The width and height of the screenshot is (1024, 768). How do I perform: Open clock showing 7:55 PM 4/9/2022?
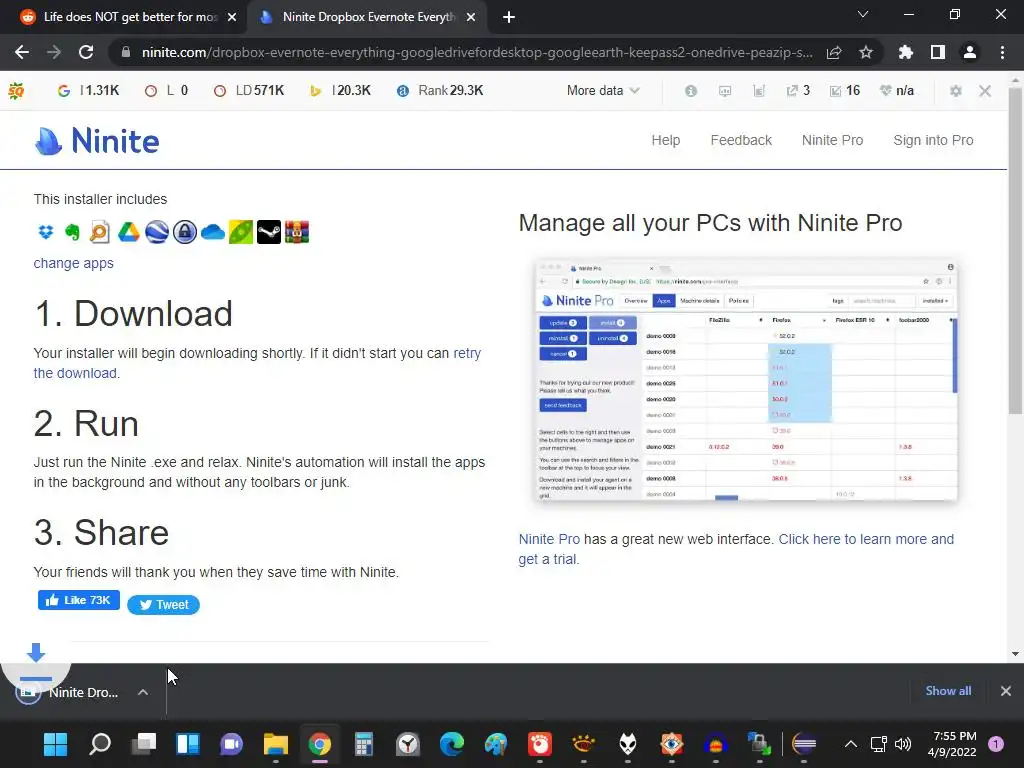[x=952, y=744]
